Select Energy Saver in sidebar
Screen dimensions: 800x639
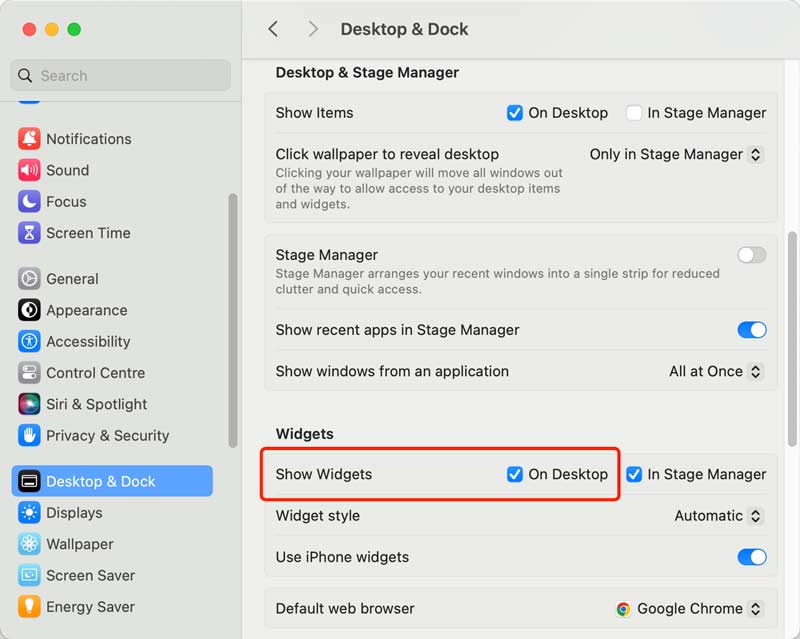[112, 606]
